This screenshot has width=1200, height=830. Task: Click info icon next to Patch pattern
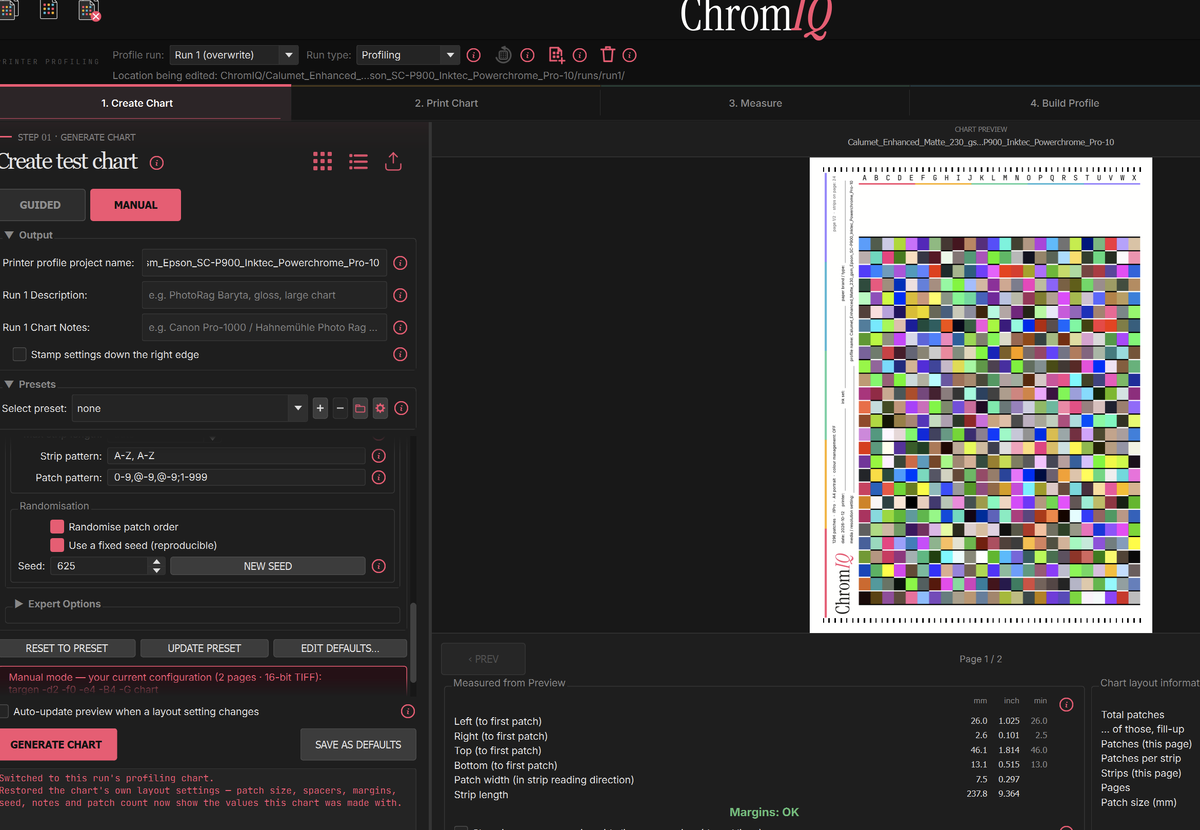pyautogui.click(x=378, y=478)
